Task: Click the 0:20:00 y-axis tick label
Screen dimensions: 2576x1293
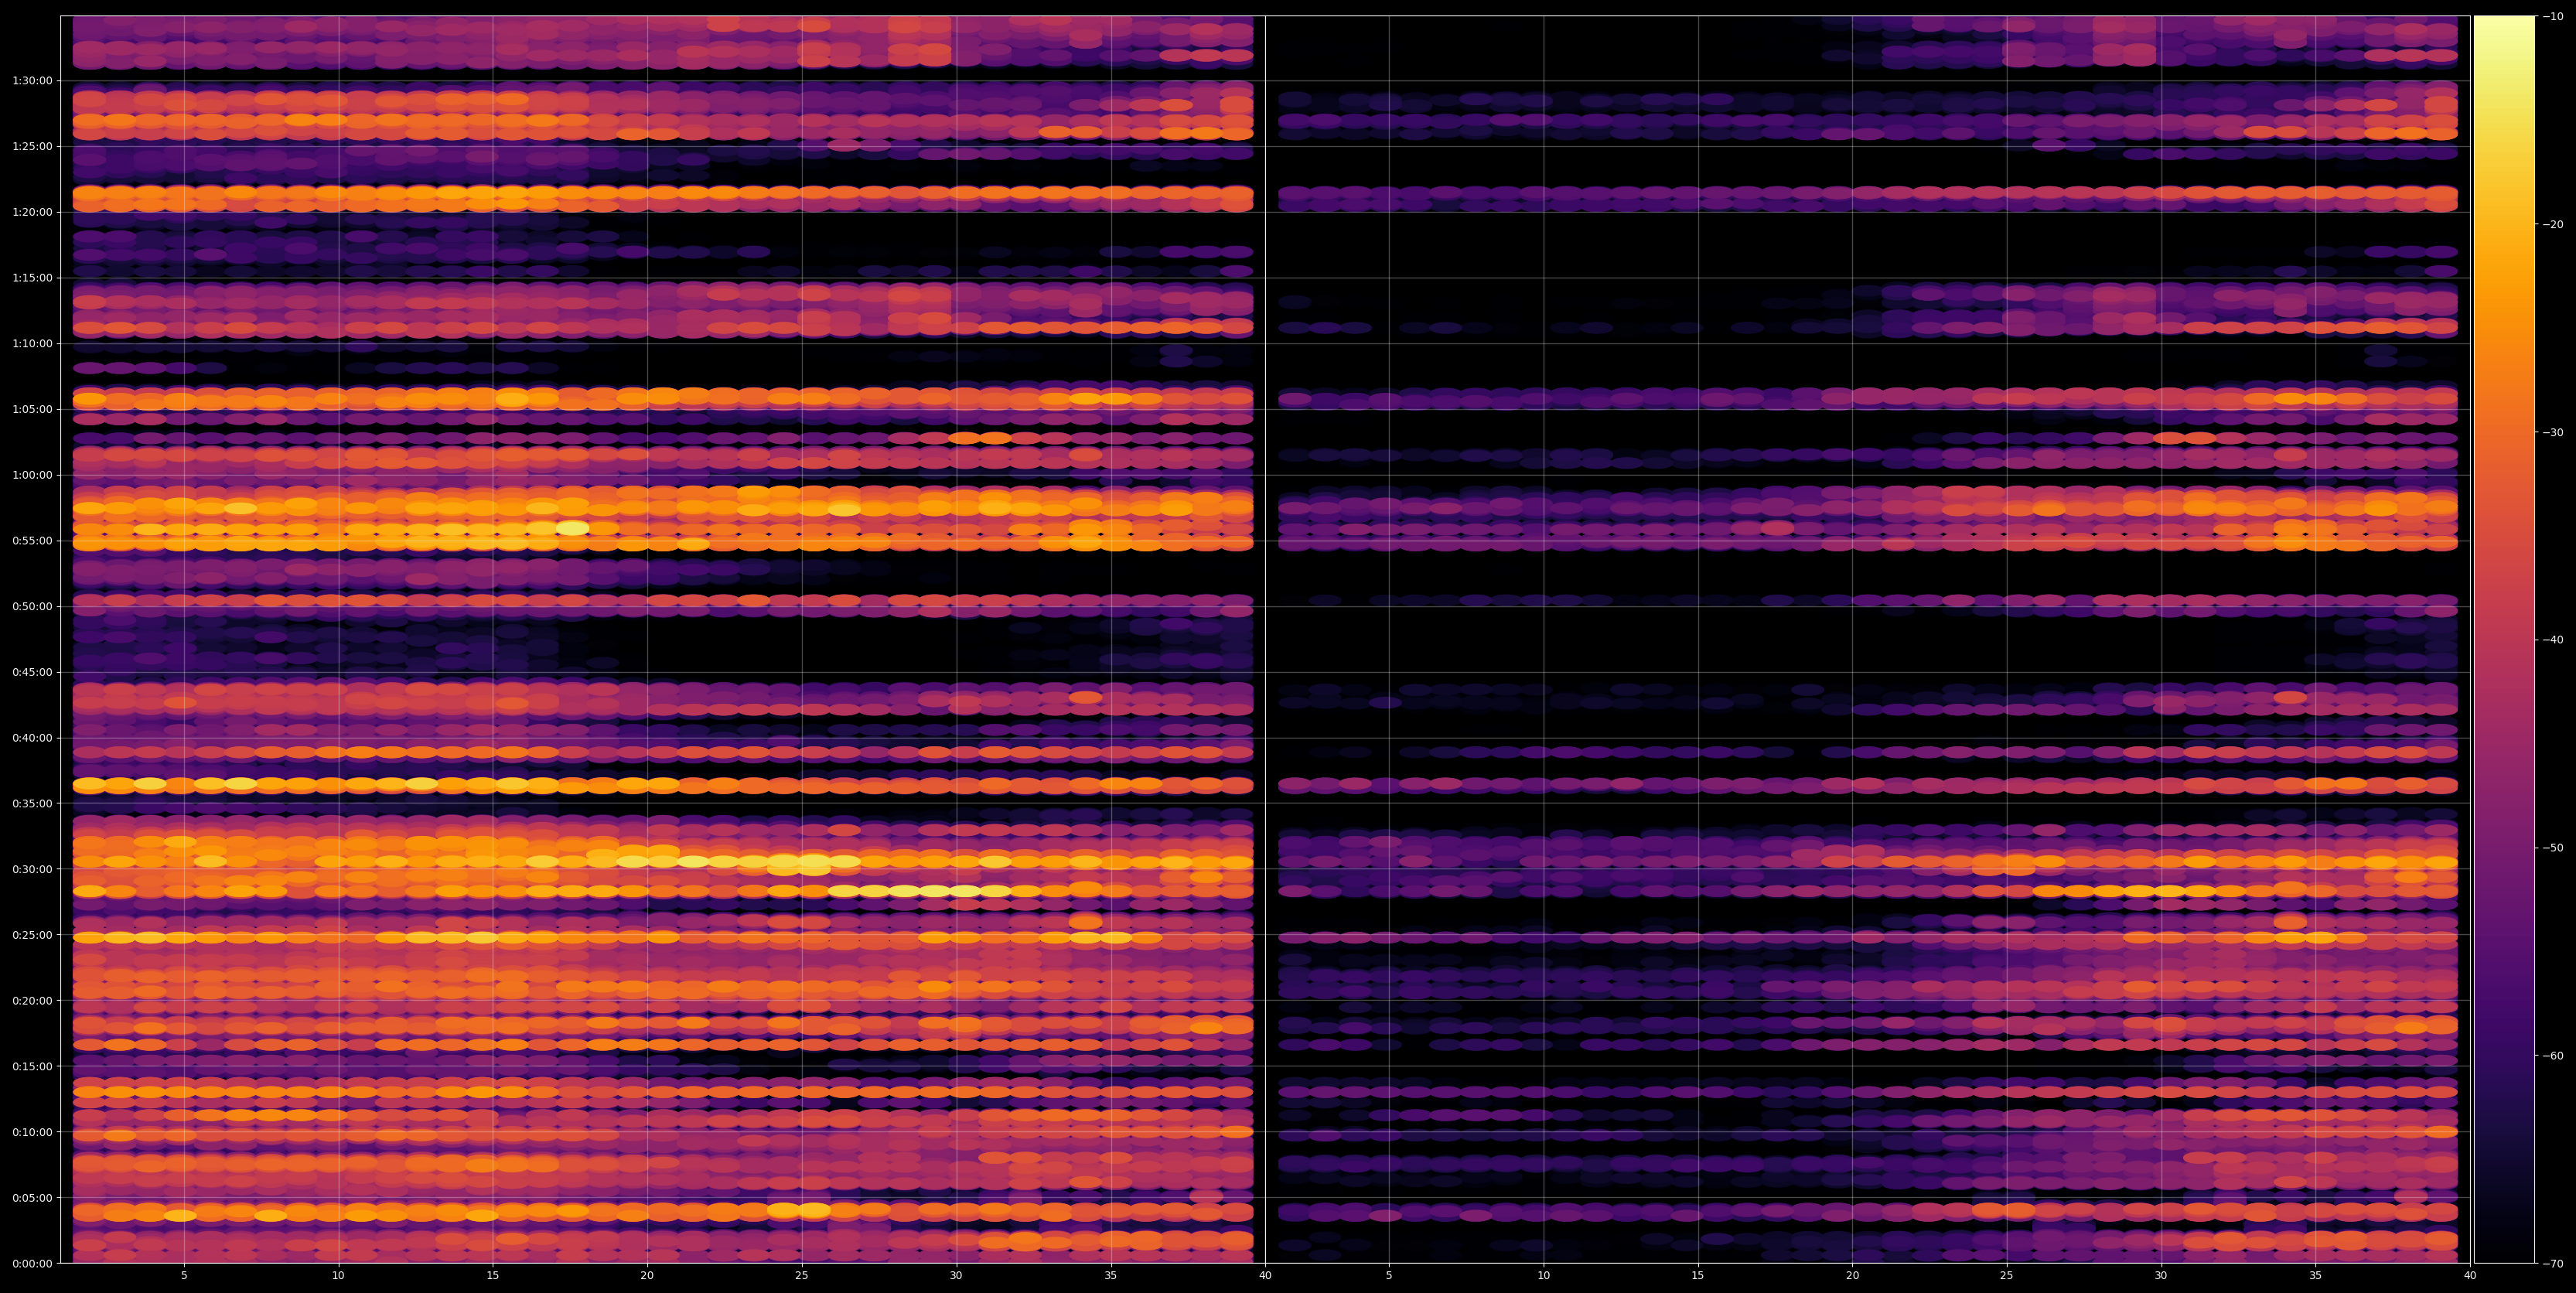Action: click(32, 1000)
